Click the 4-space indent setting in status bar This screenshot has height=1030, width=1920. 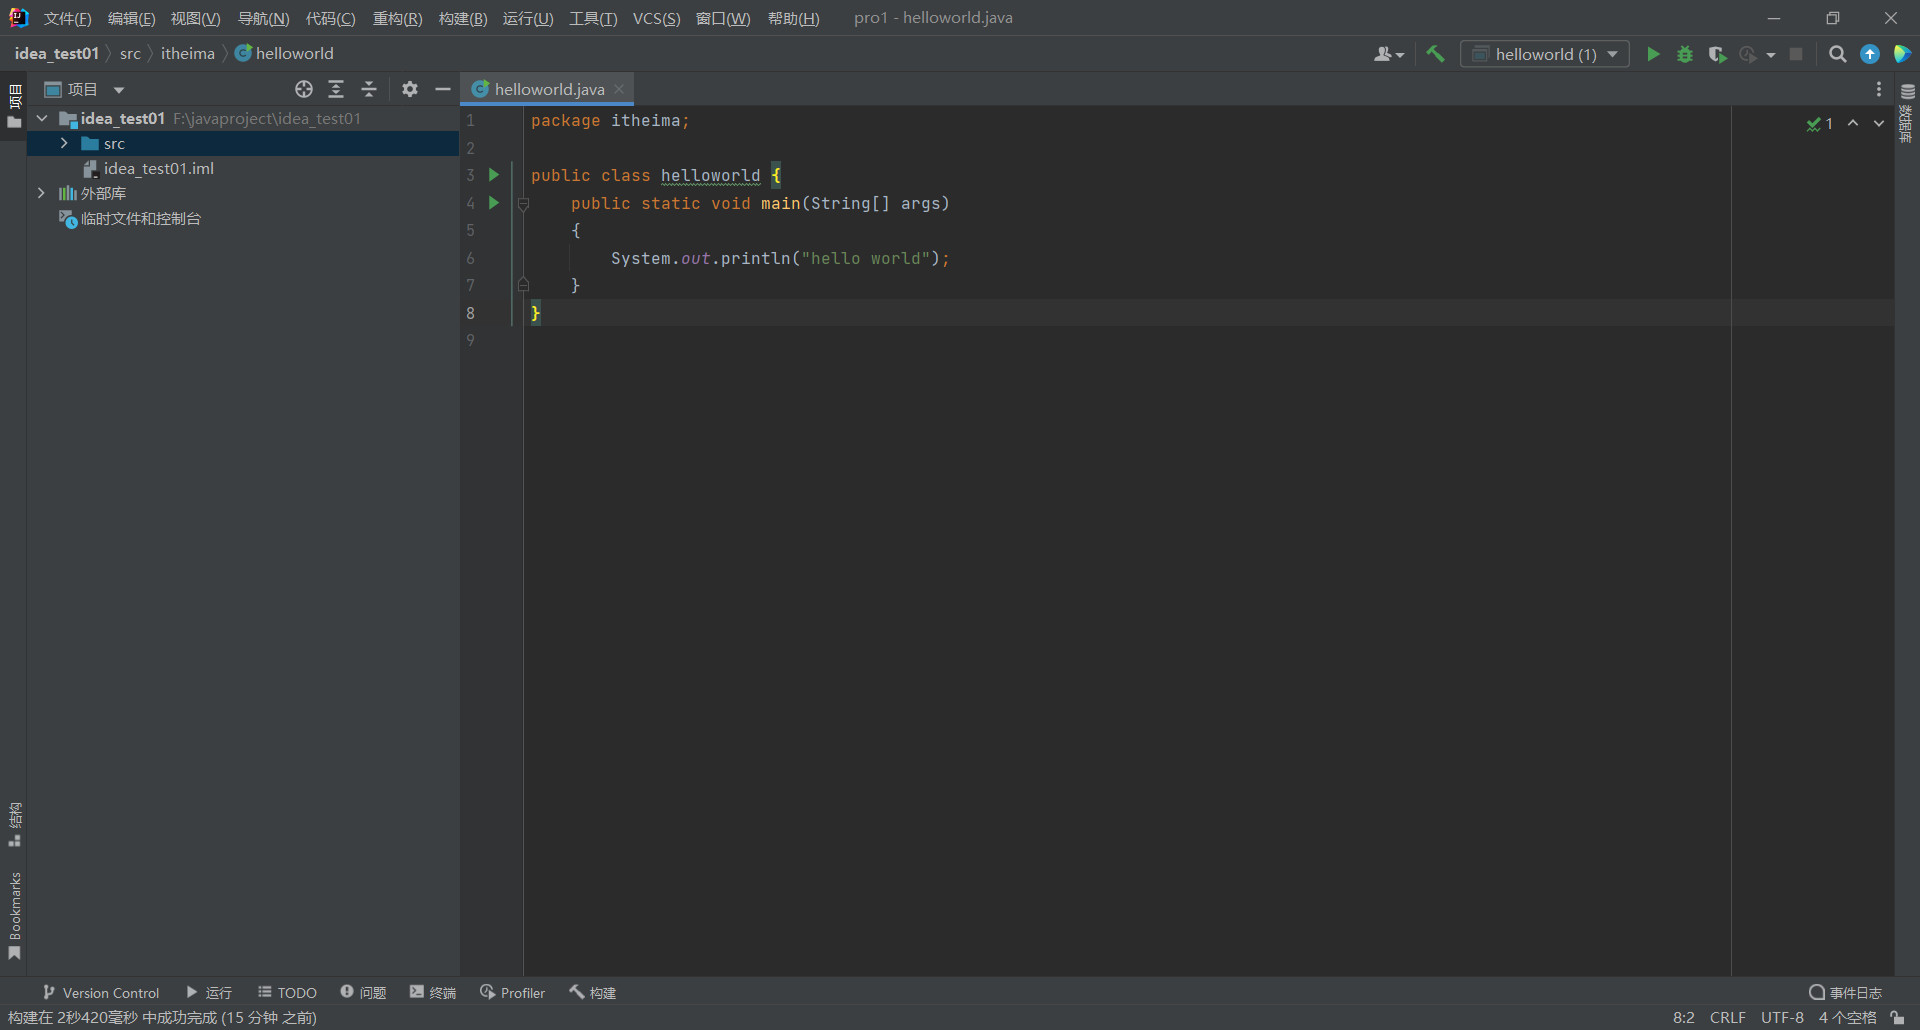pyautogui.click(x=1847, y=1017)
